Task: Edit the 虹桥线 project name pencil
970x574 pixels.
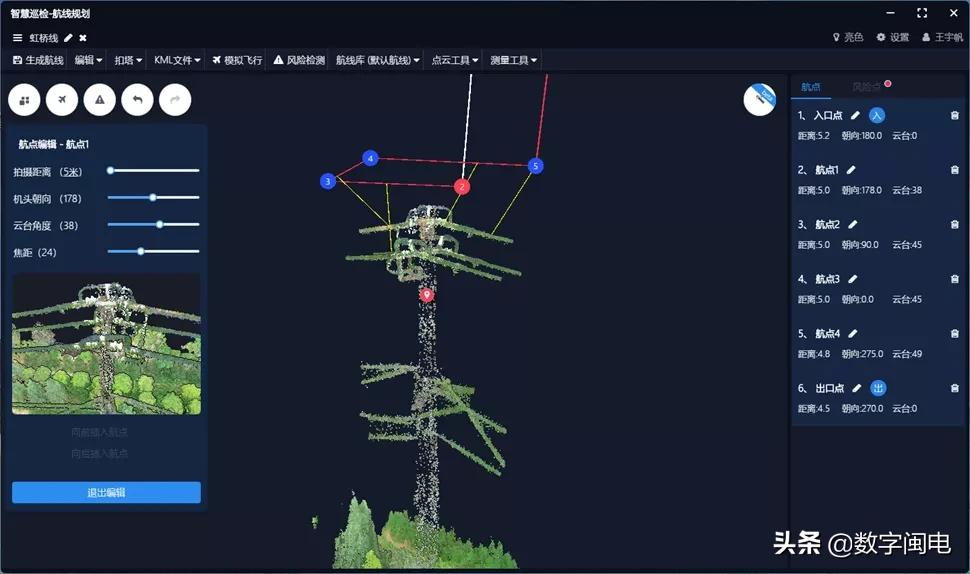Action: [68, 38]
